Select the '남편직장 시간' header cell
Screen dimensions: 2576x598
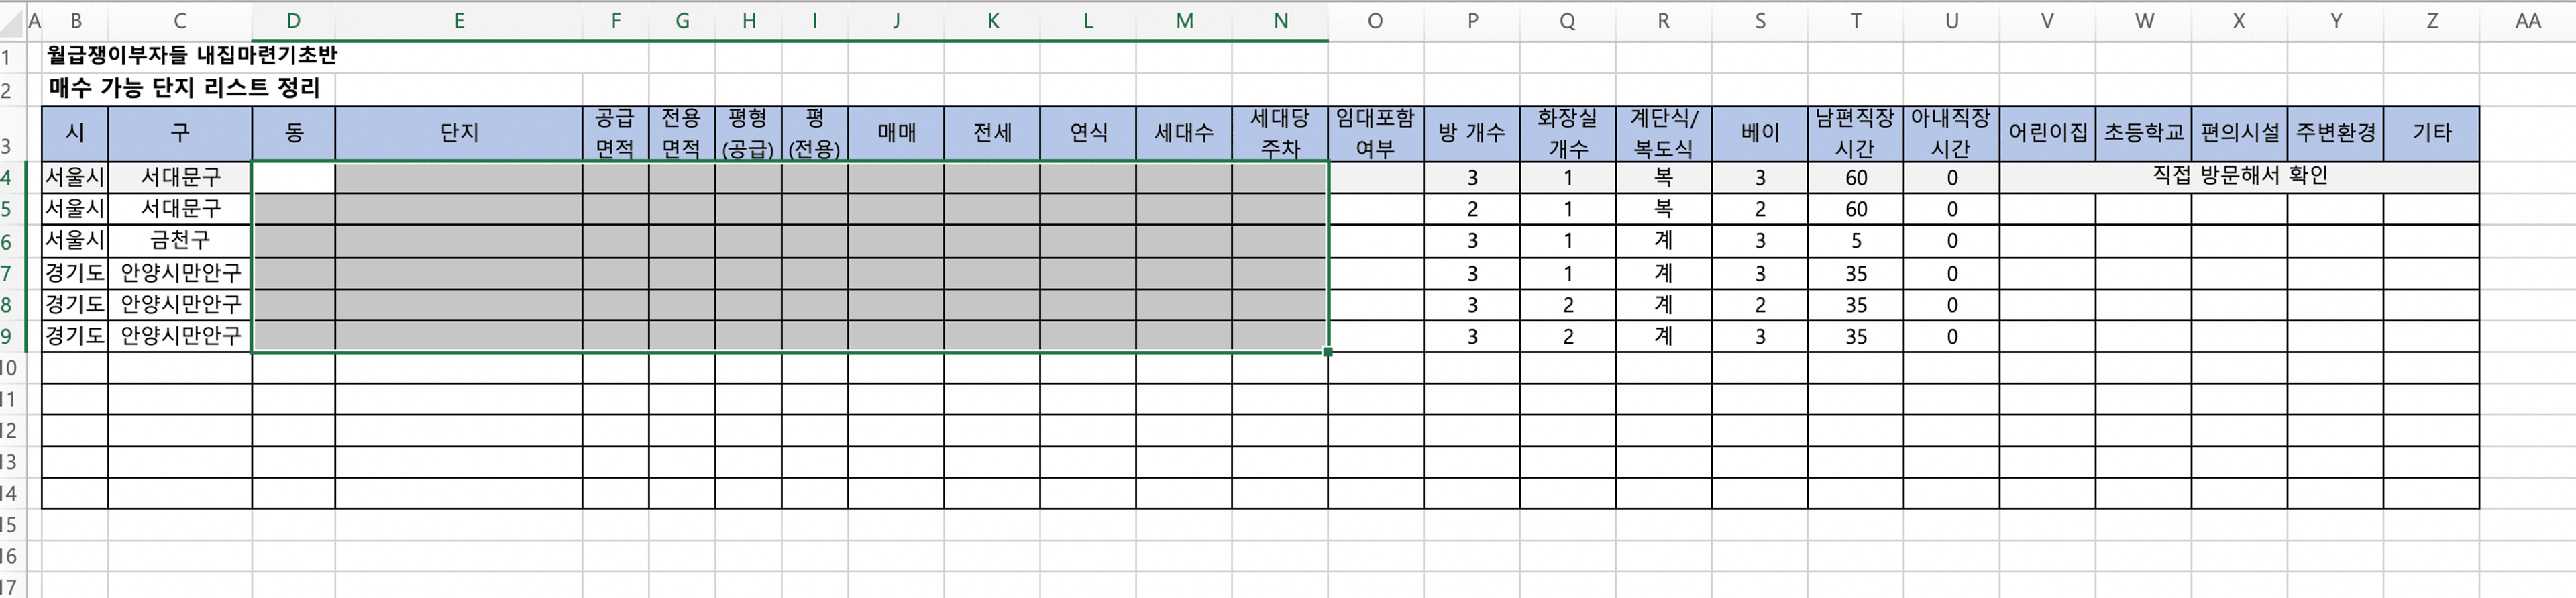1855,133
